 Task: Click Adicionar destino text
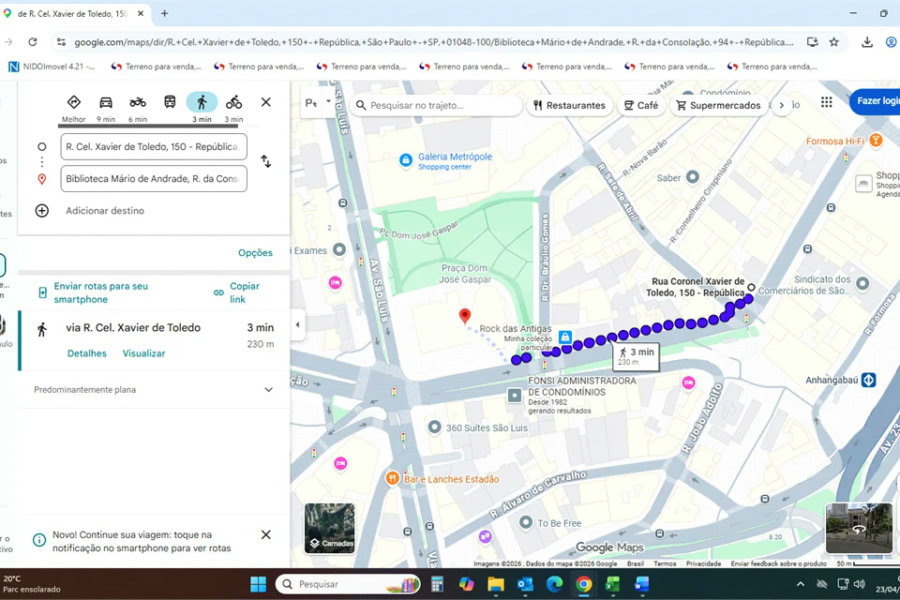point(105,211)
